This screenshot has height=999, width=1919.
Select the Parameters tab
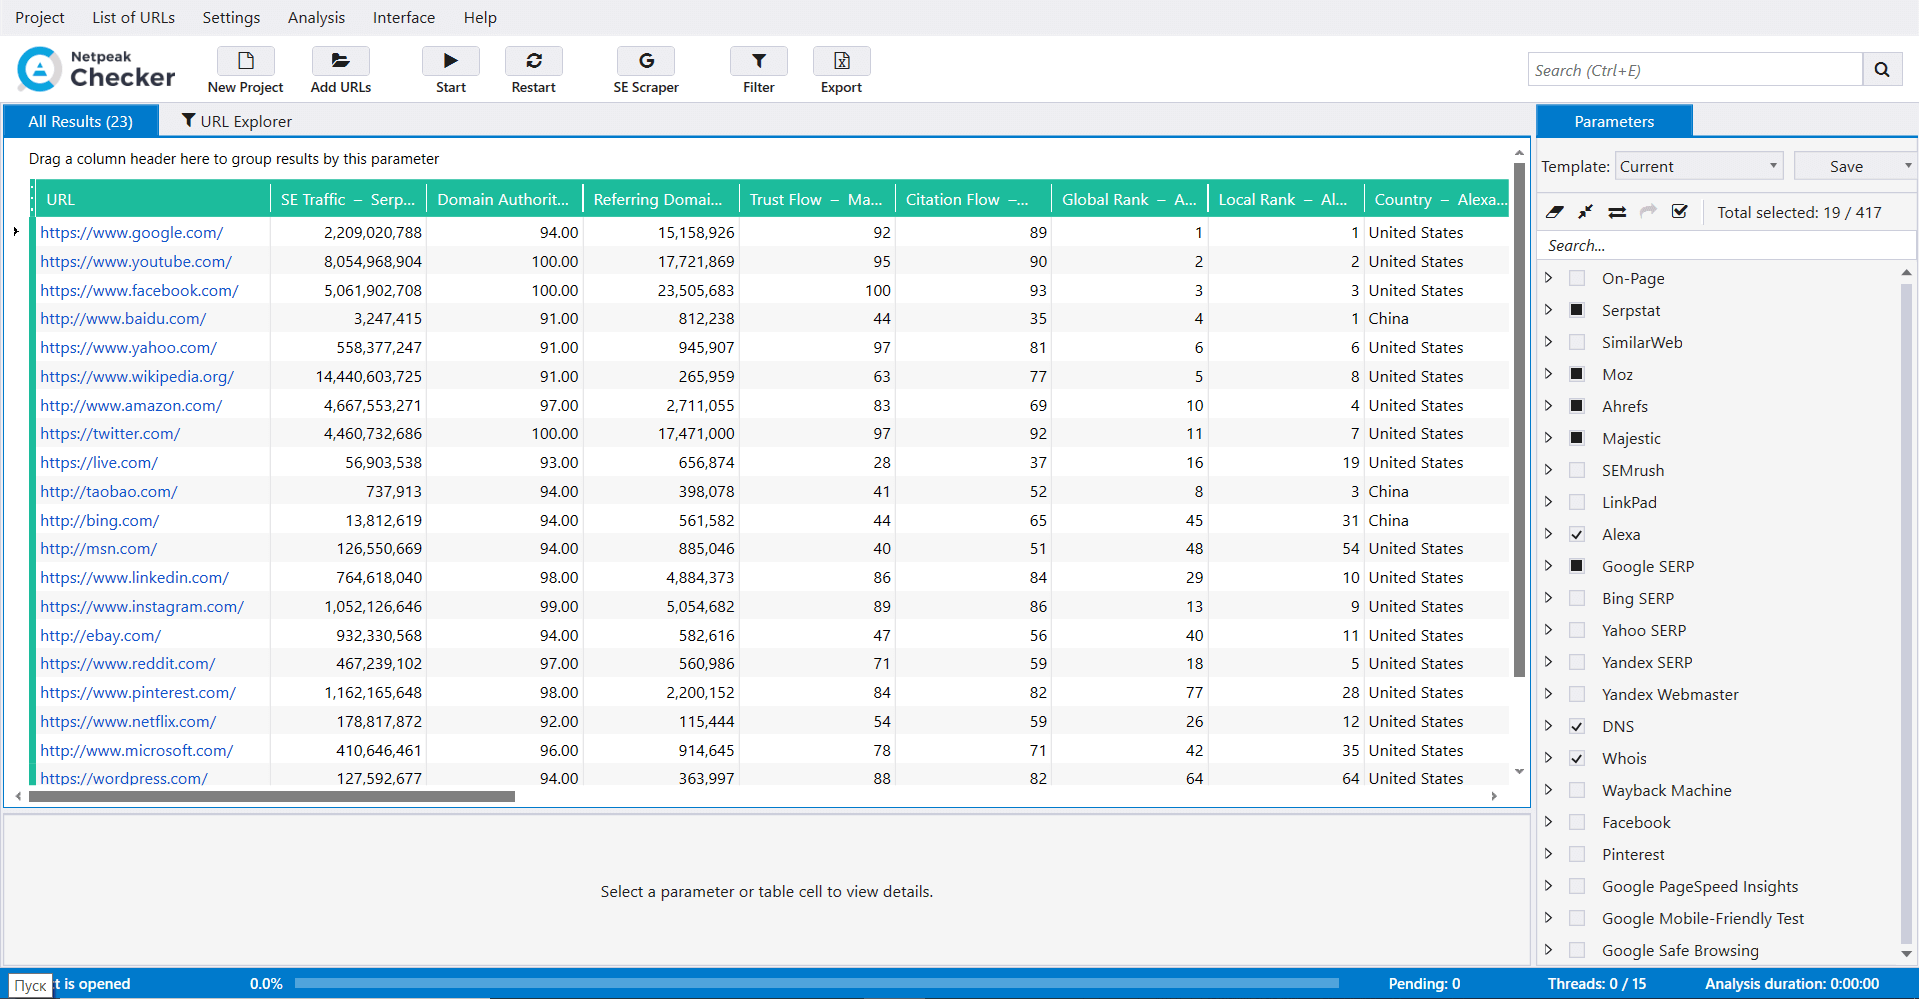pos(1614,121)
